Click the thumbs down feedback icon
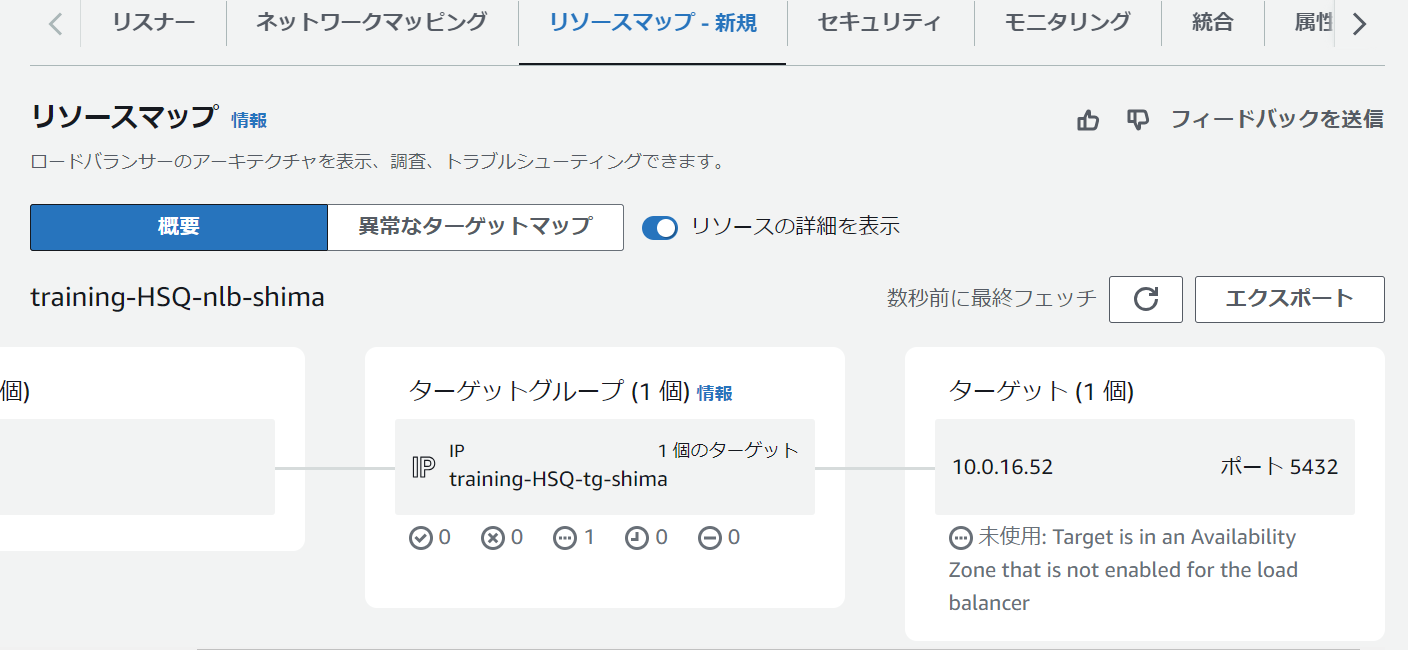The height and width of the screenshot is (650, 1408). click(x=1138, y=120)
